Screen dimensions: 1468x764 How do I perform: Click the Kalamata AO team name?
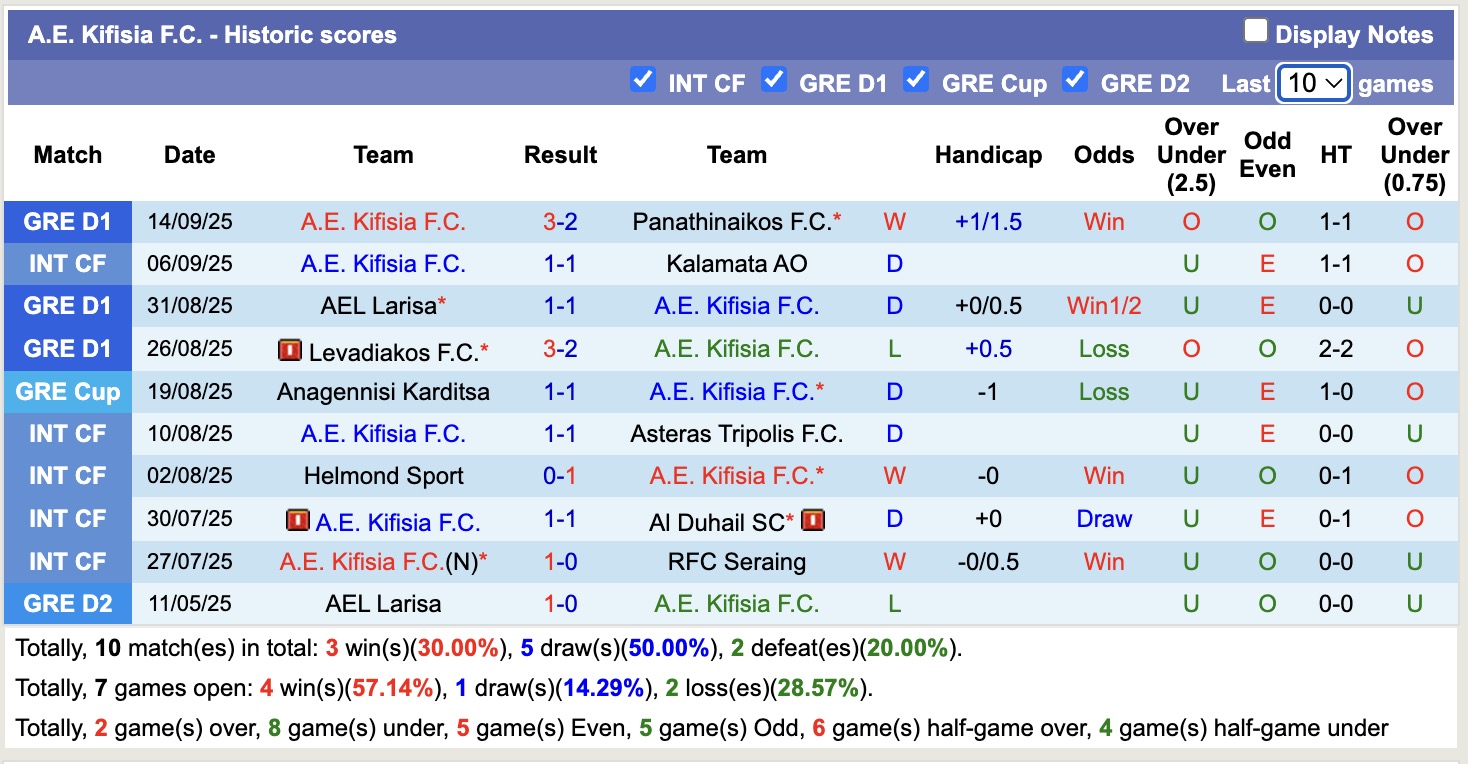click(737, 263)
